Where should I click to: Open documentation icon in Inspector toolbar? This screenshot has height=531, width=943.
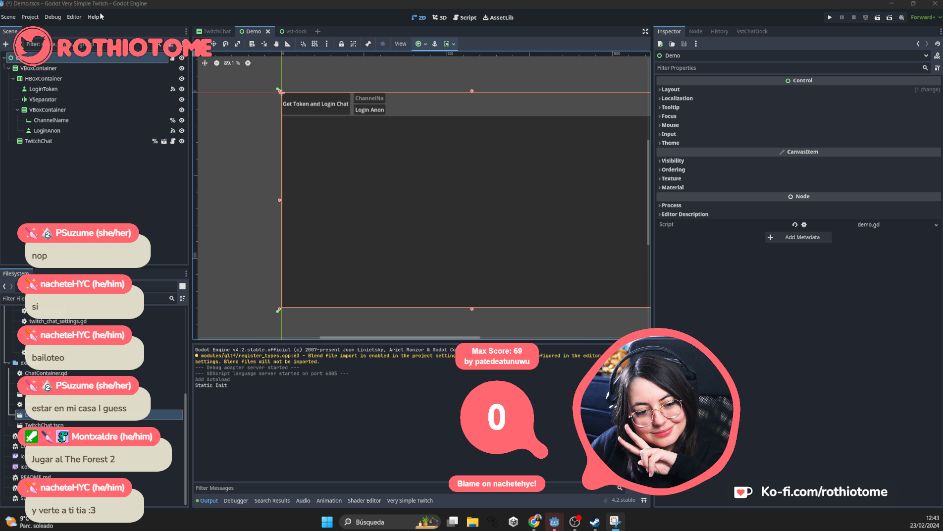(x=937, y=55)
